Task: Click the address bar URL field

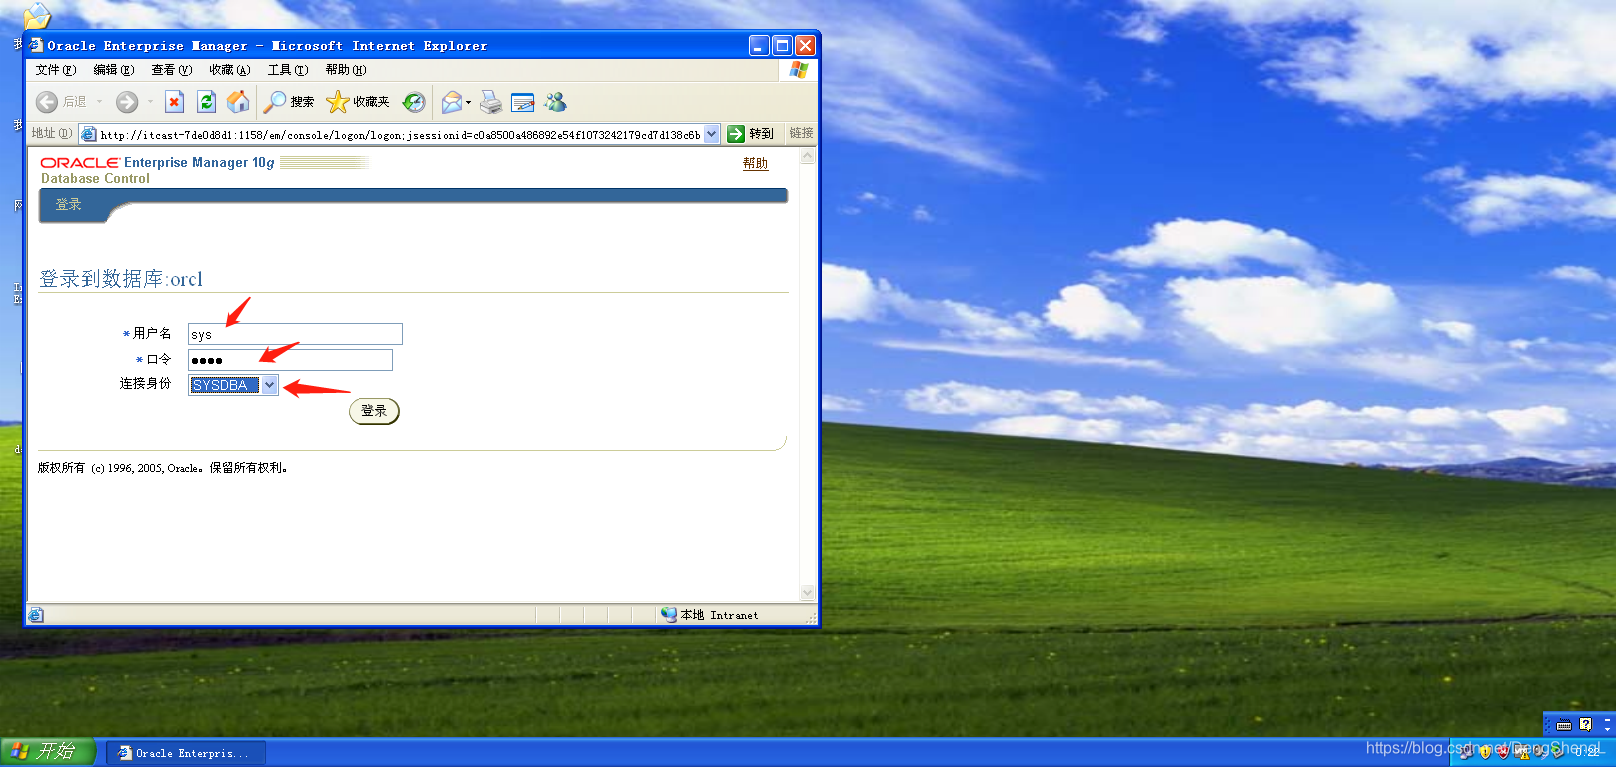Action: point(400,134)
